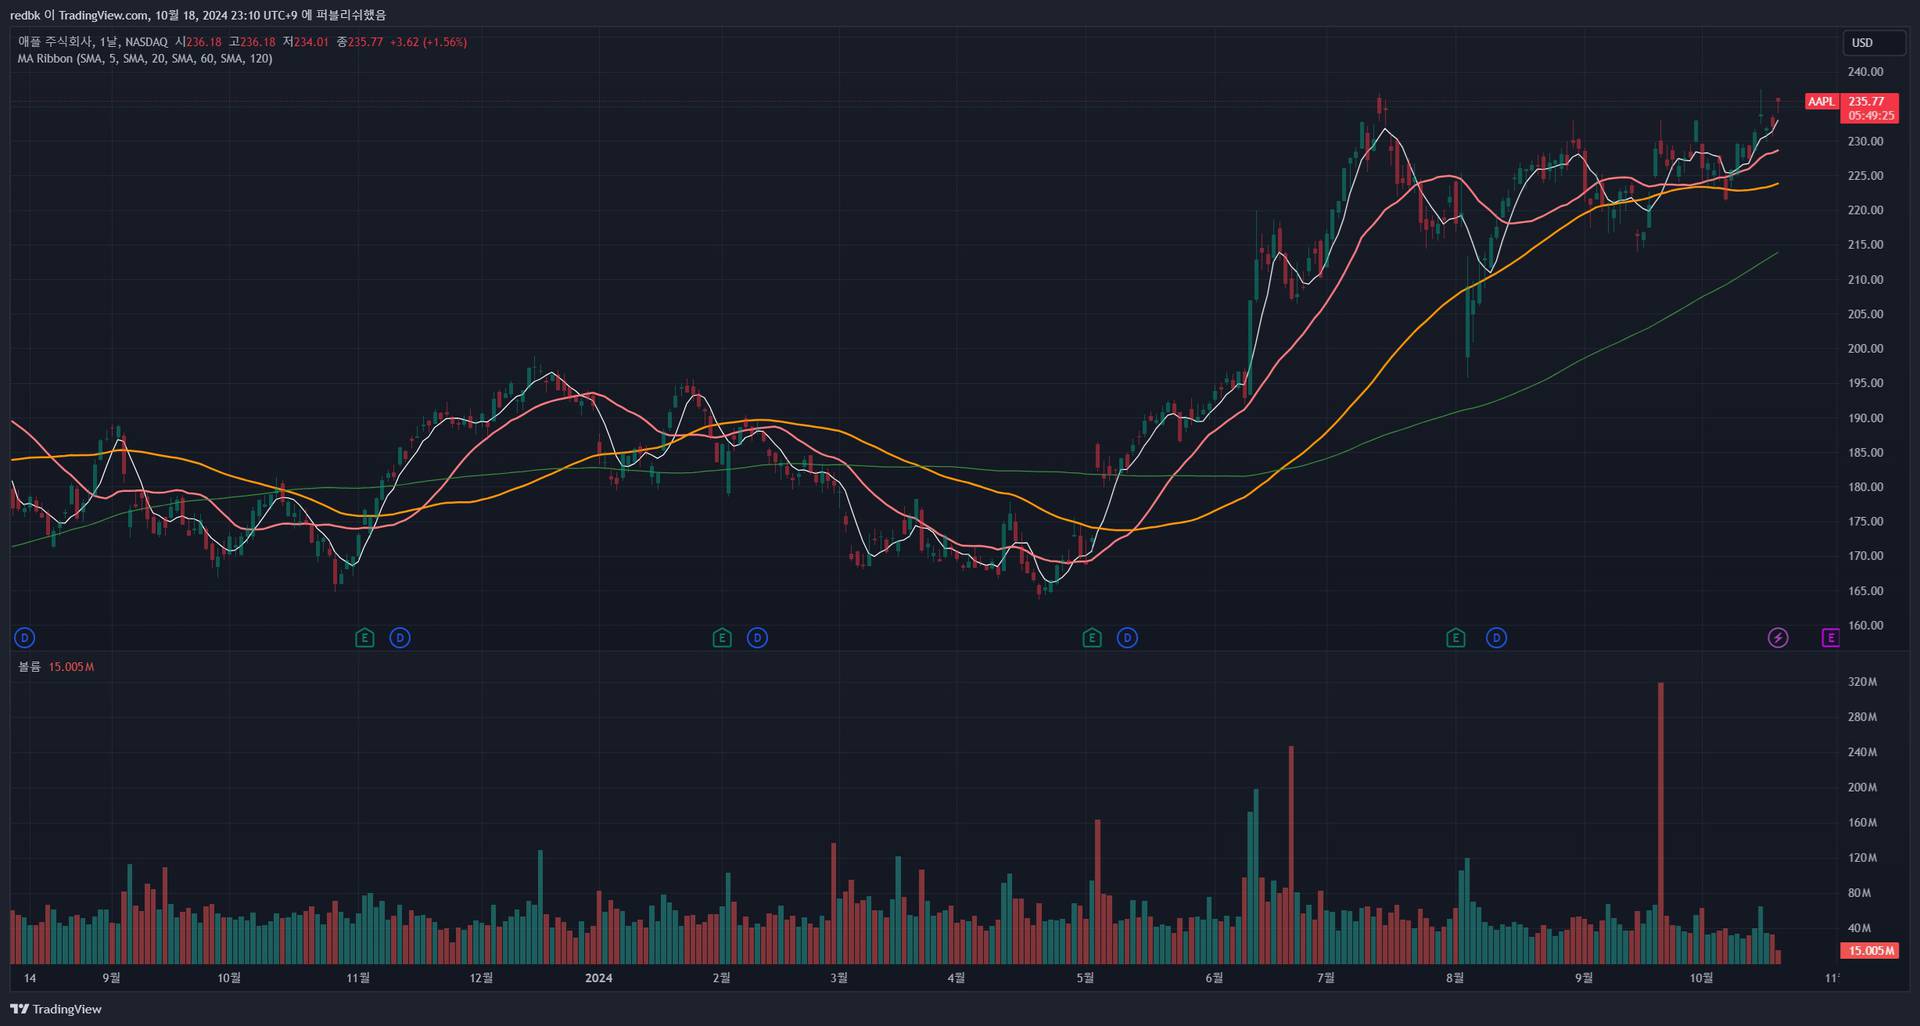Click the 15.005M volume value tag
1920x1026 pixels.
click(1870, 951)
